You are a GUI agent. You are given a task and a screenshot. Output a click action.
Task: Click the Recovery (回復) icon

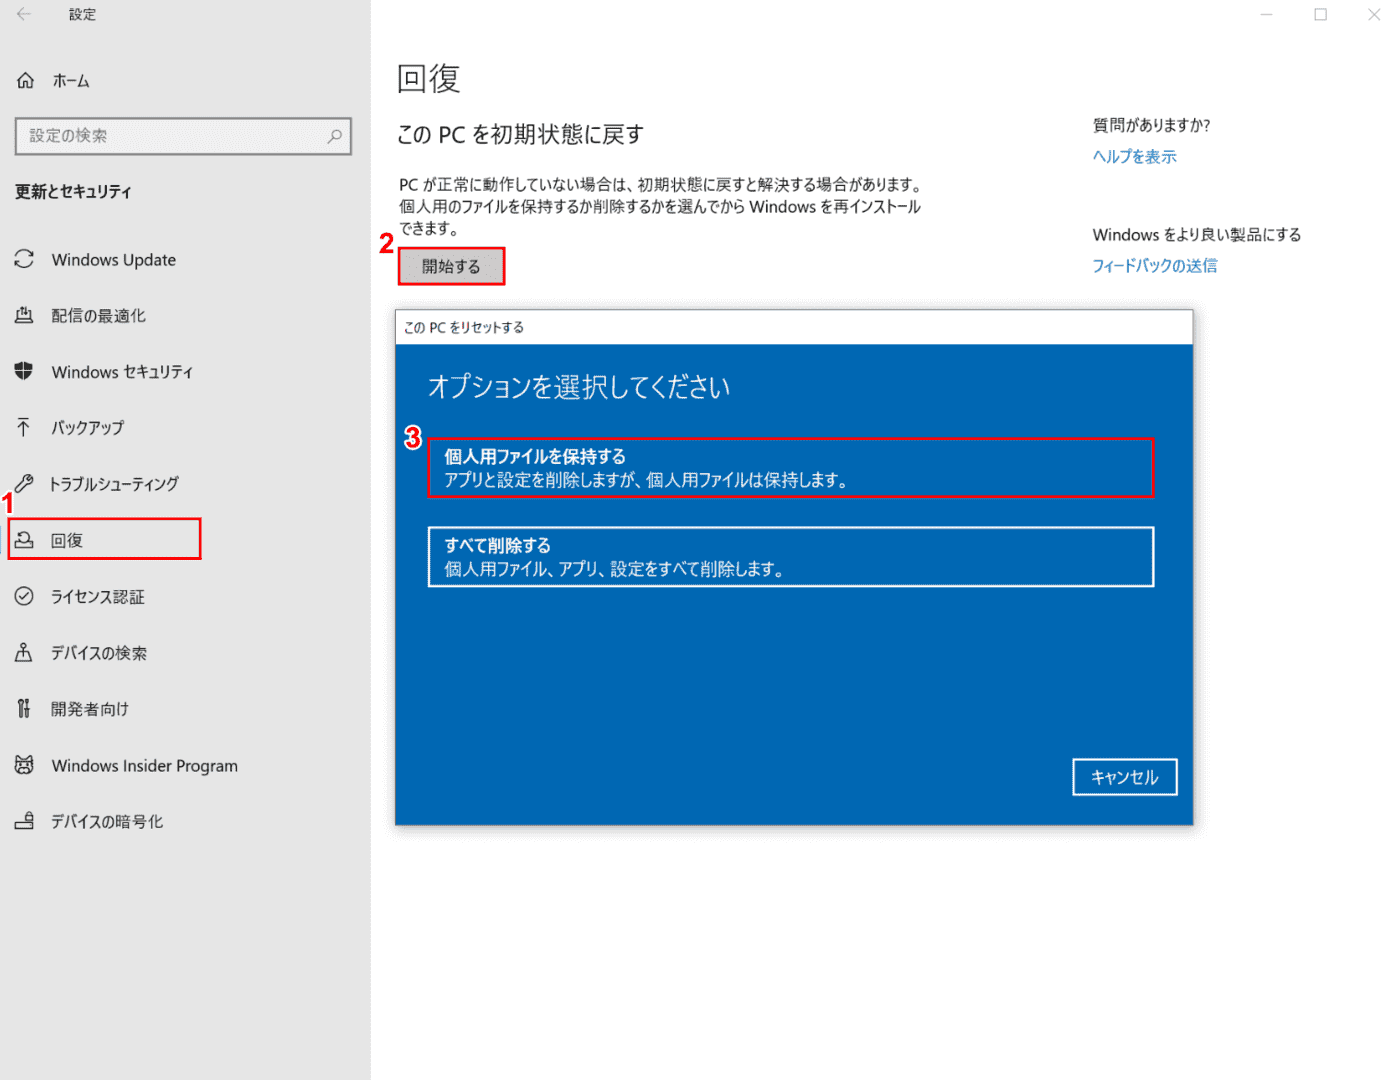point(24,540)
